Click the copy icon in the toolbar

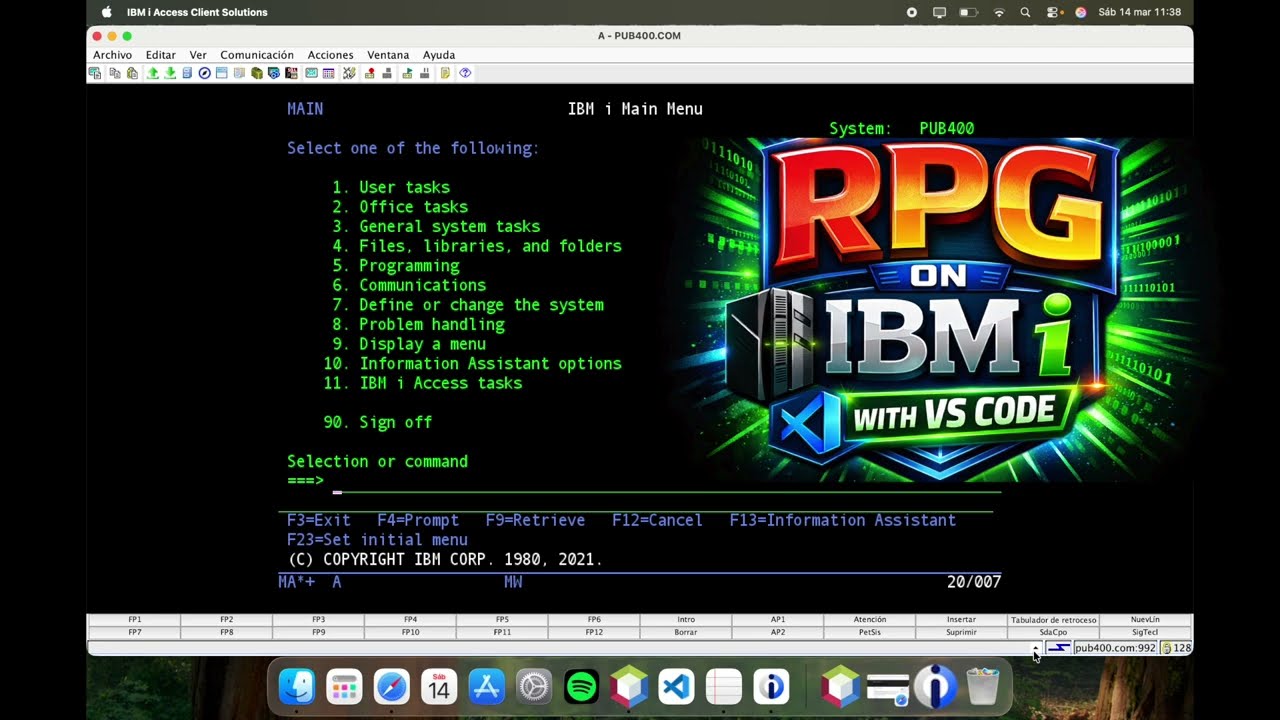click(x=114, y=73)
